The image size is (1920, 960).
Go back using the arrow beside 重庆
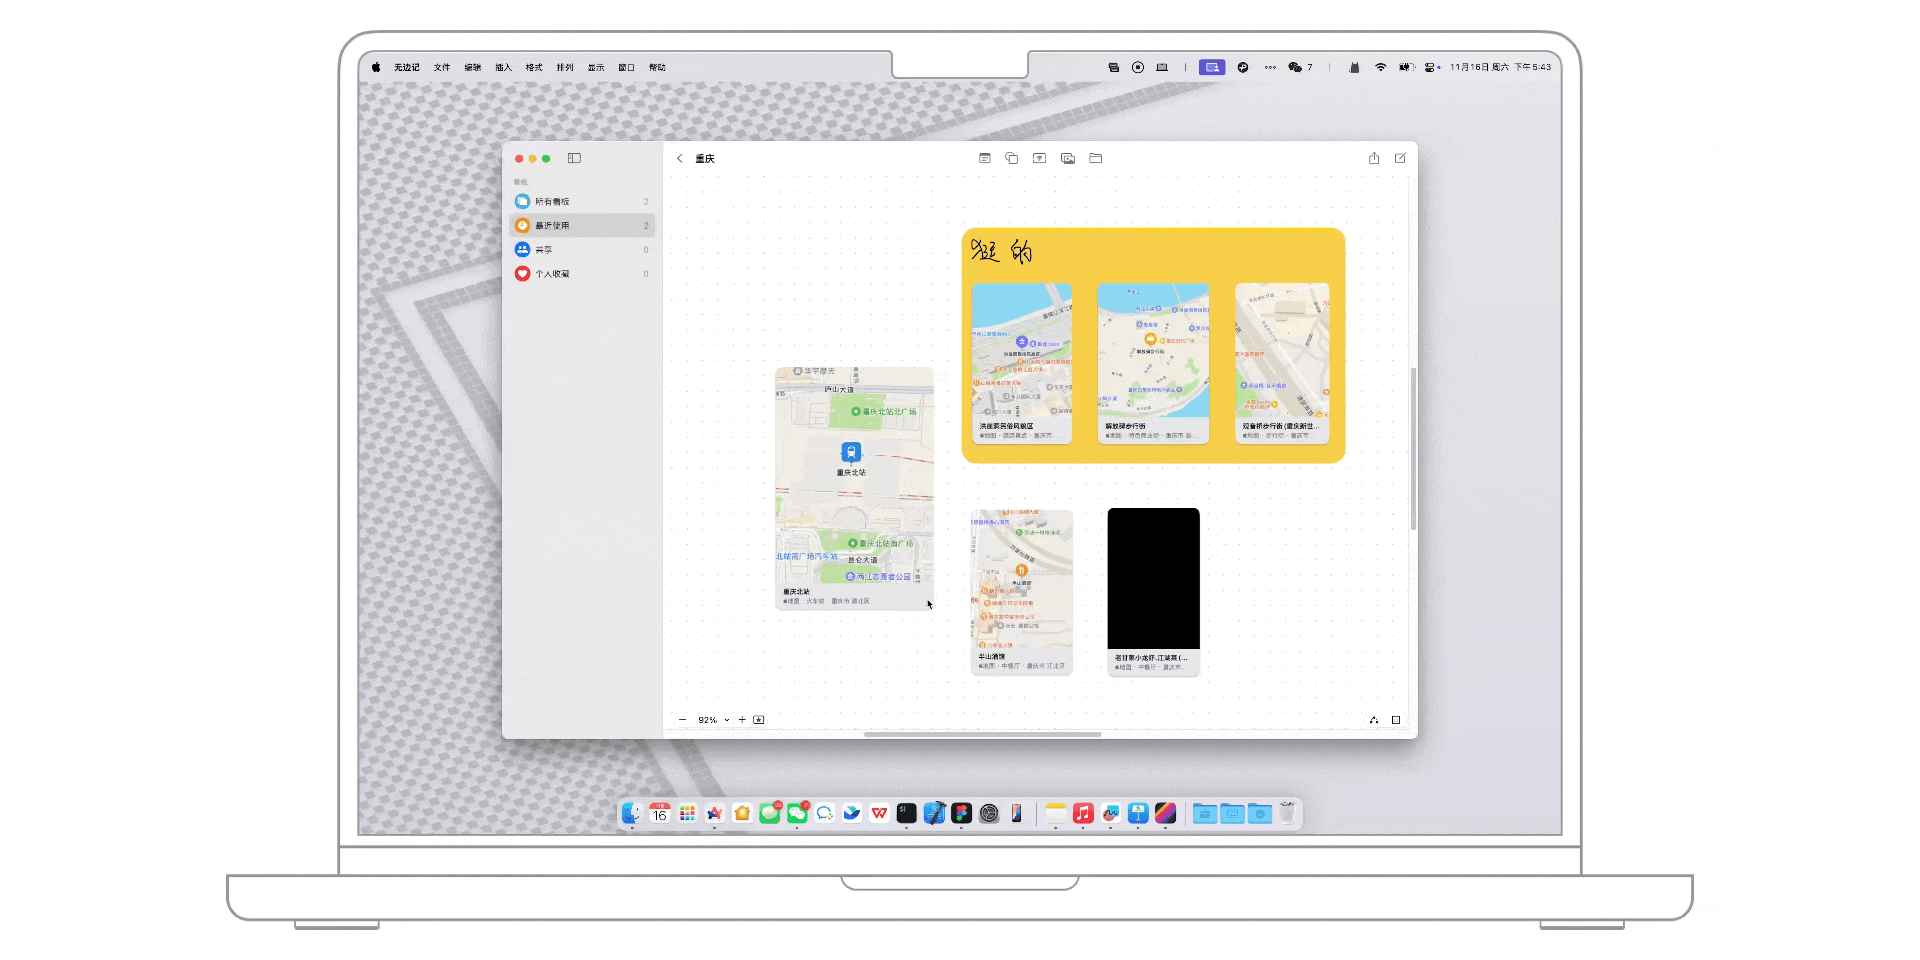click(x=680, y=159)
